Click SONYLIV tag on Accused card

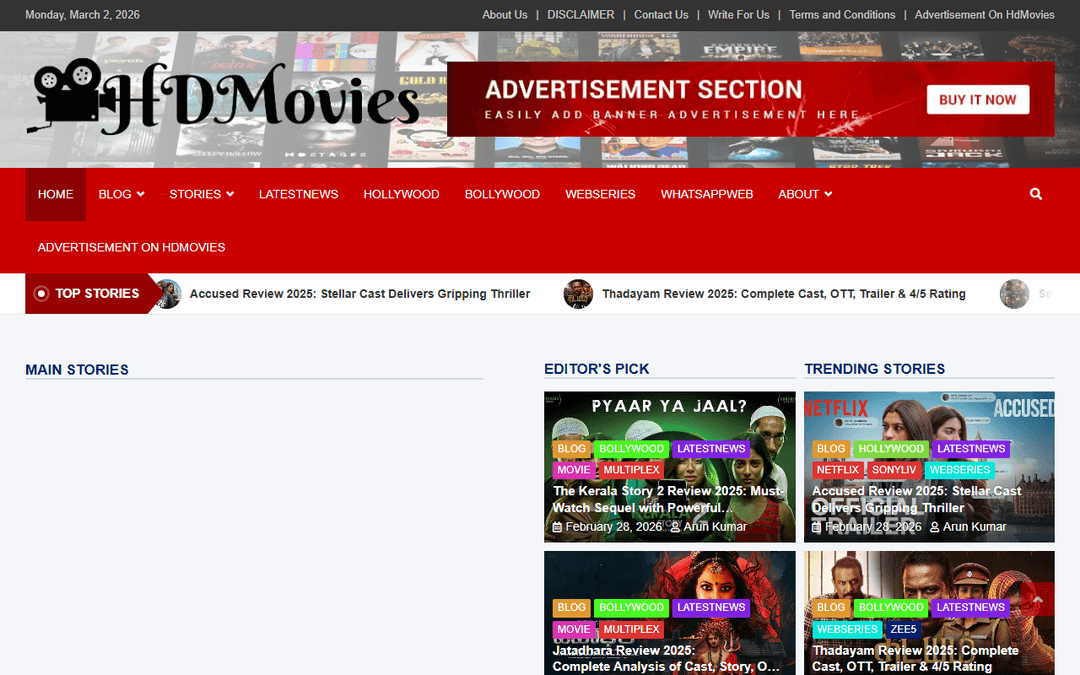point(894,470)
